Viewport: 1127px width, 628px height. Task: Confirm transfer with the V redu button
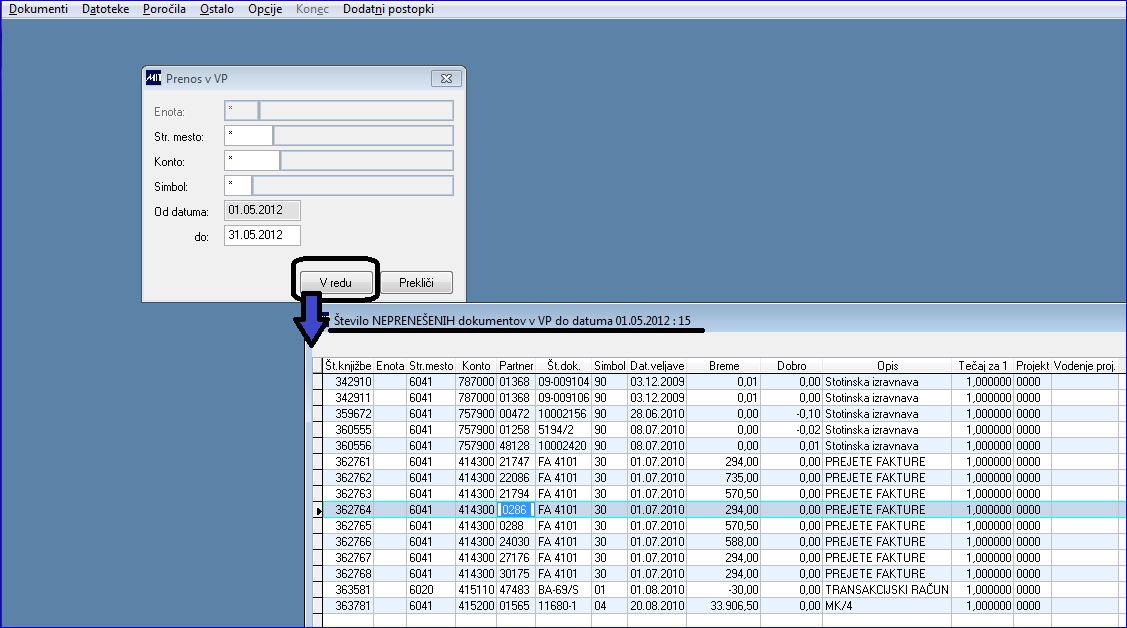(x=336, y=282)
